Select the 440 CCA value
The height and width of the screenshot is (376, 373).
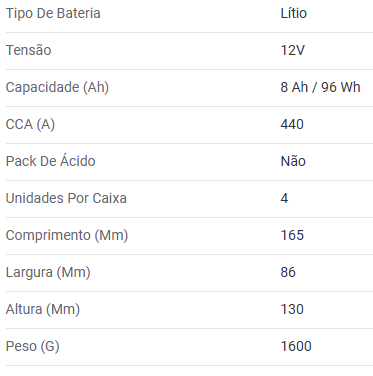coord(292,124)
